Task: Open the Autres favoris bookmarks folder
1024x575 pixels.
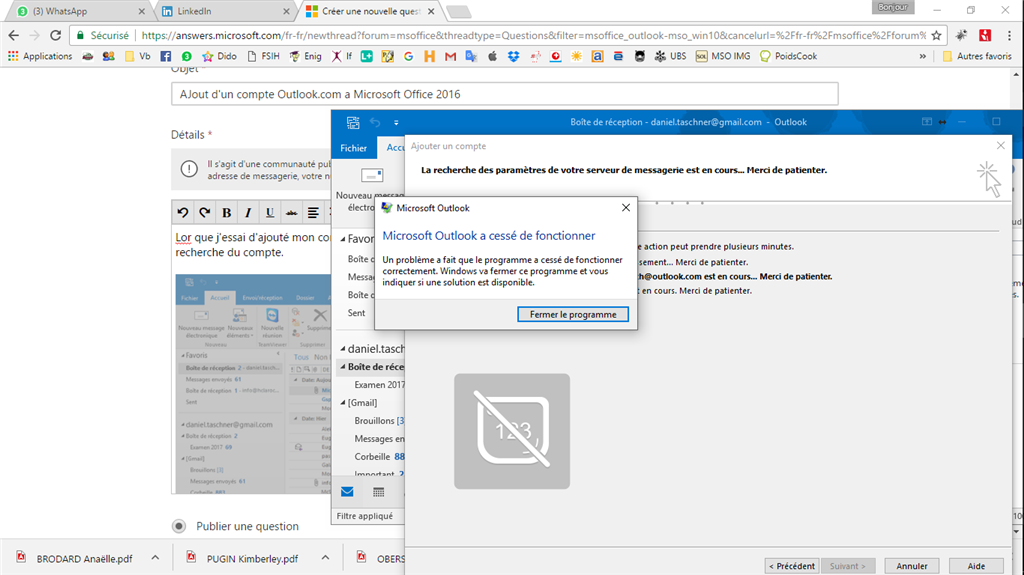Action: click(977, 56)
